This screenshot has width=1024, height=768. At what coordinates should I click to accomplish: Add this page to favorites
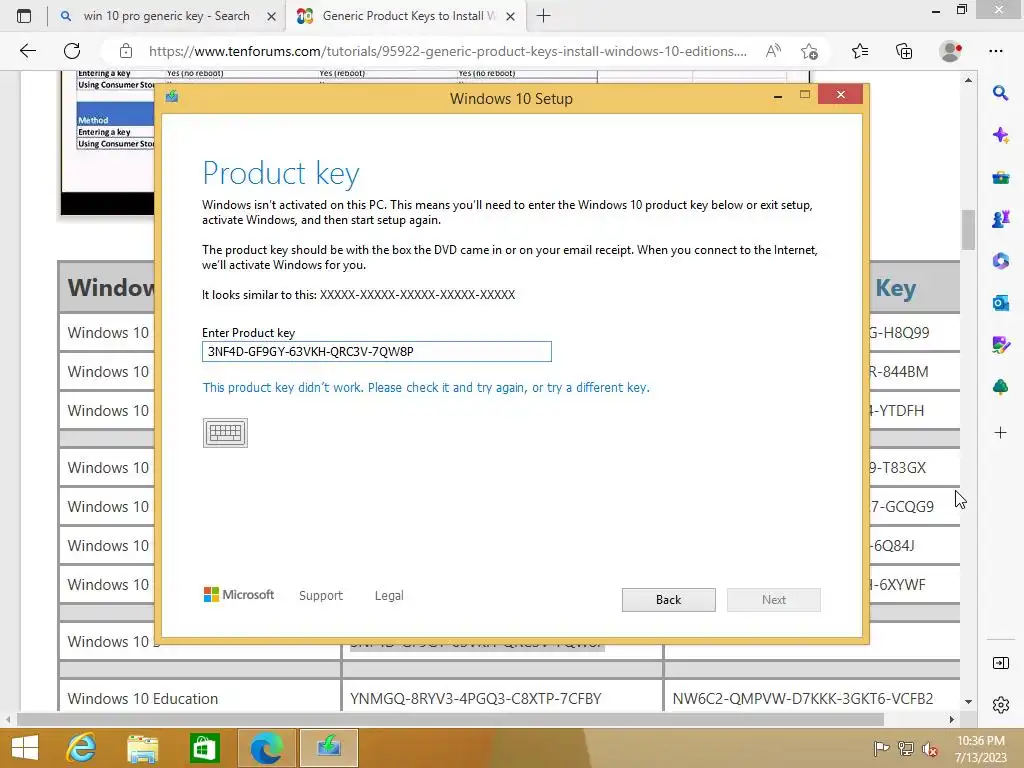point(809,51)
